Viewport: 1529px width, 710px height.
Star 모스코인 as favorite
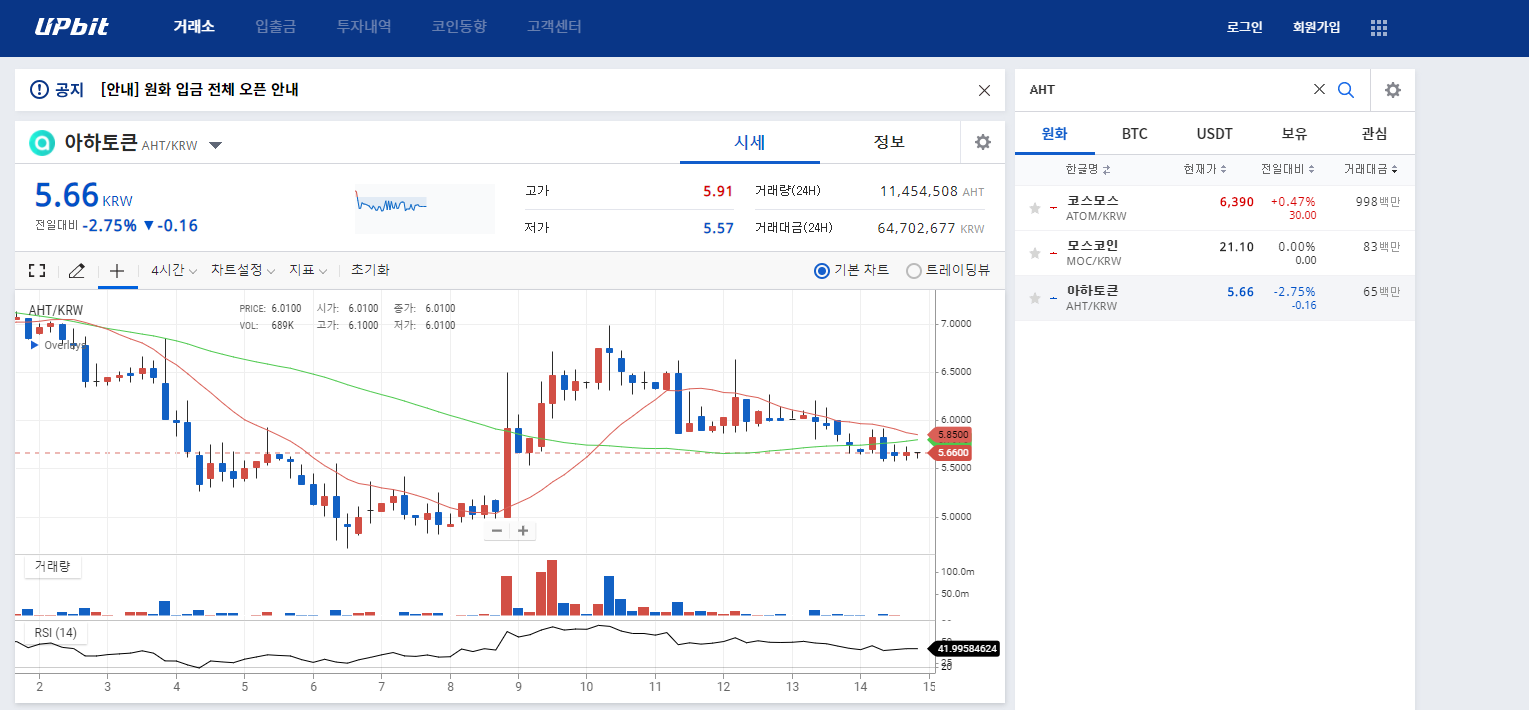[1035, 253]
